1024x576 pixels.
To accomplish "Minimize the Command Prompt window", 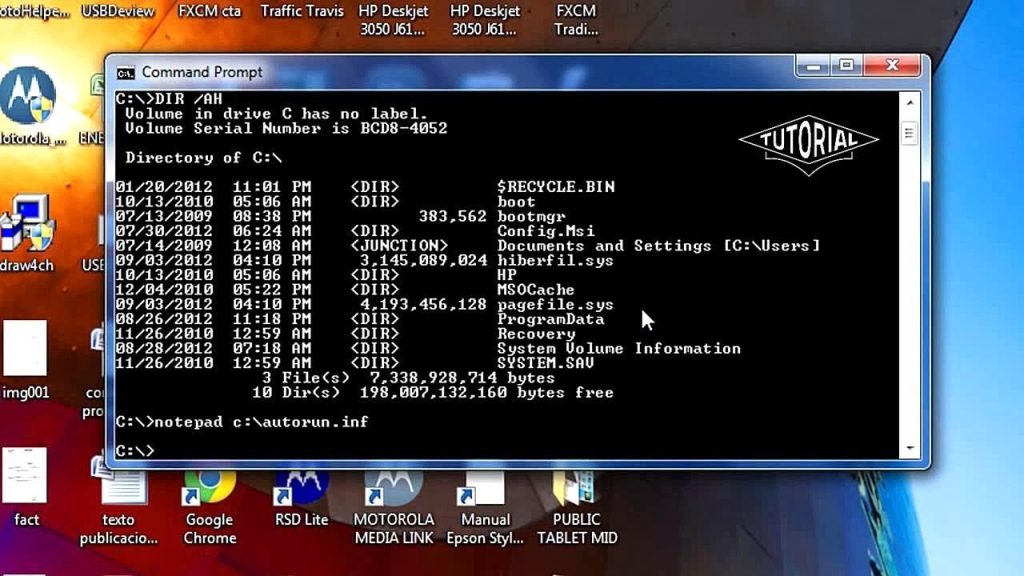I will click(x=813, y=65).
